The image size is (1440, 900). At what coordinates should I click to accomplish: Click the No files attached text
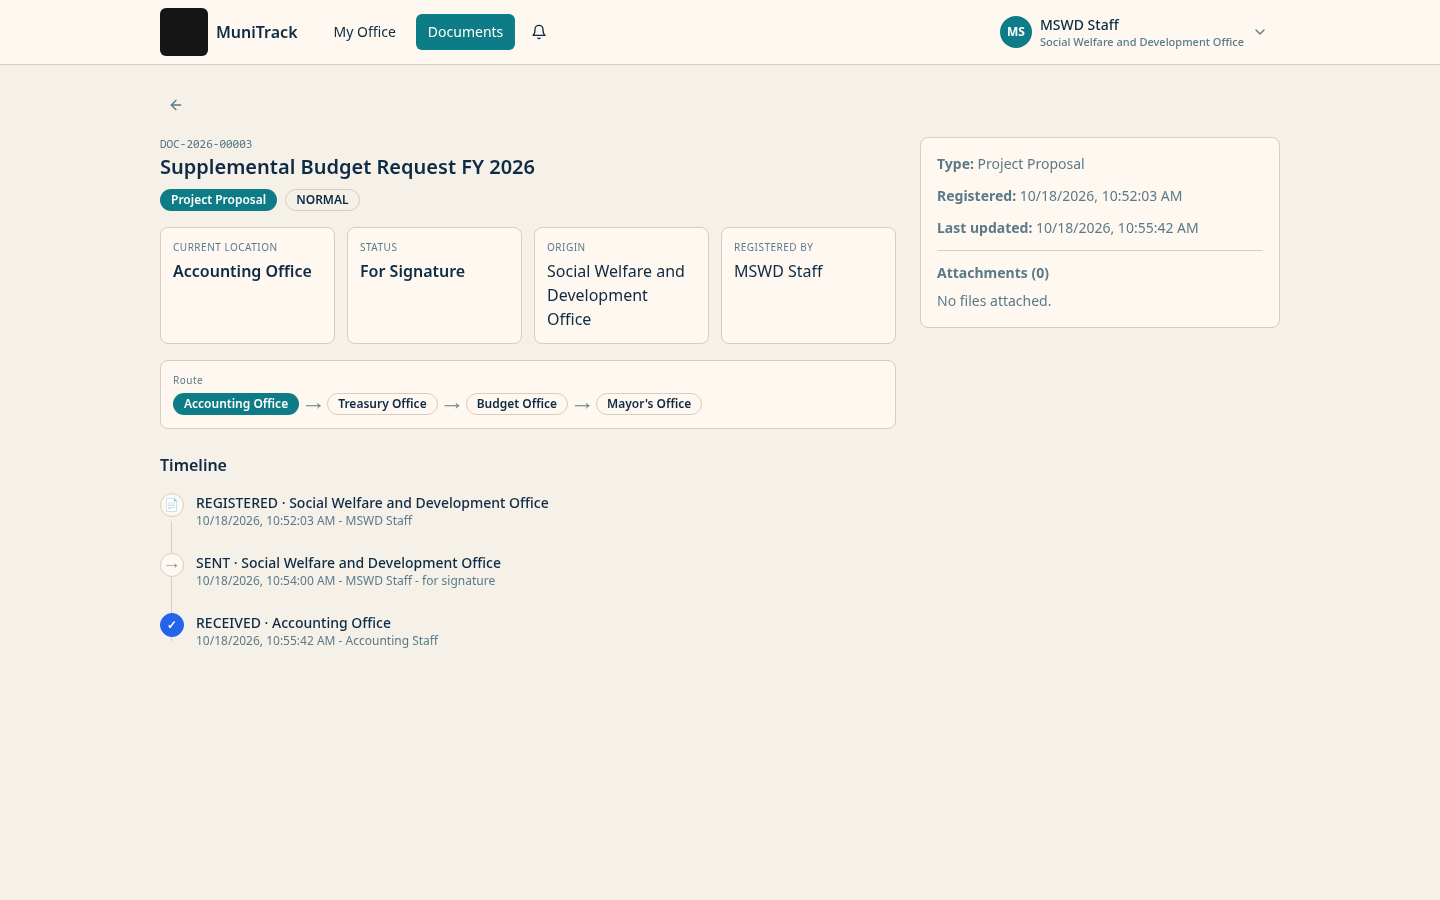994,301
